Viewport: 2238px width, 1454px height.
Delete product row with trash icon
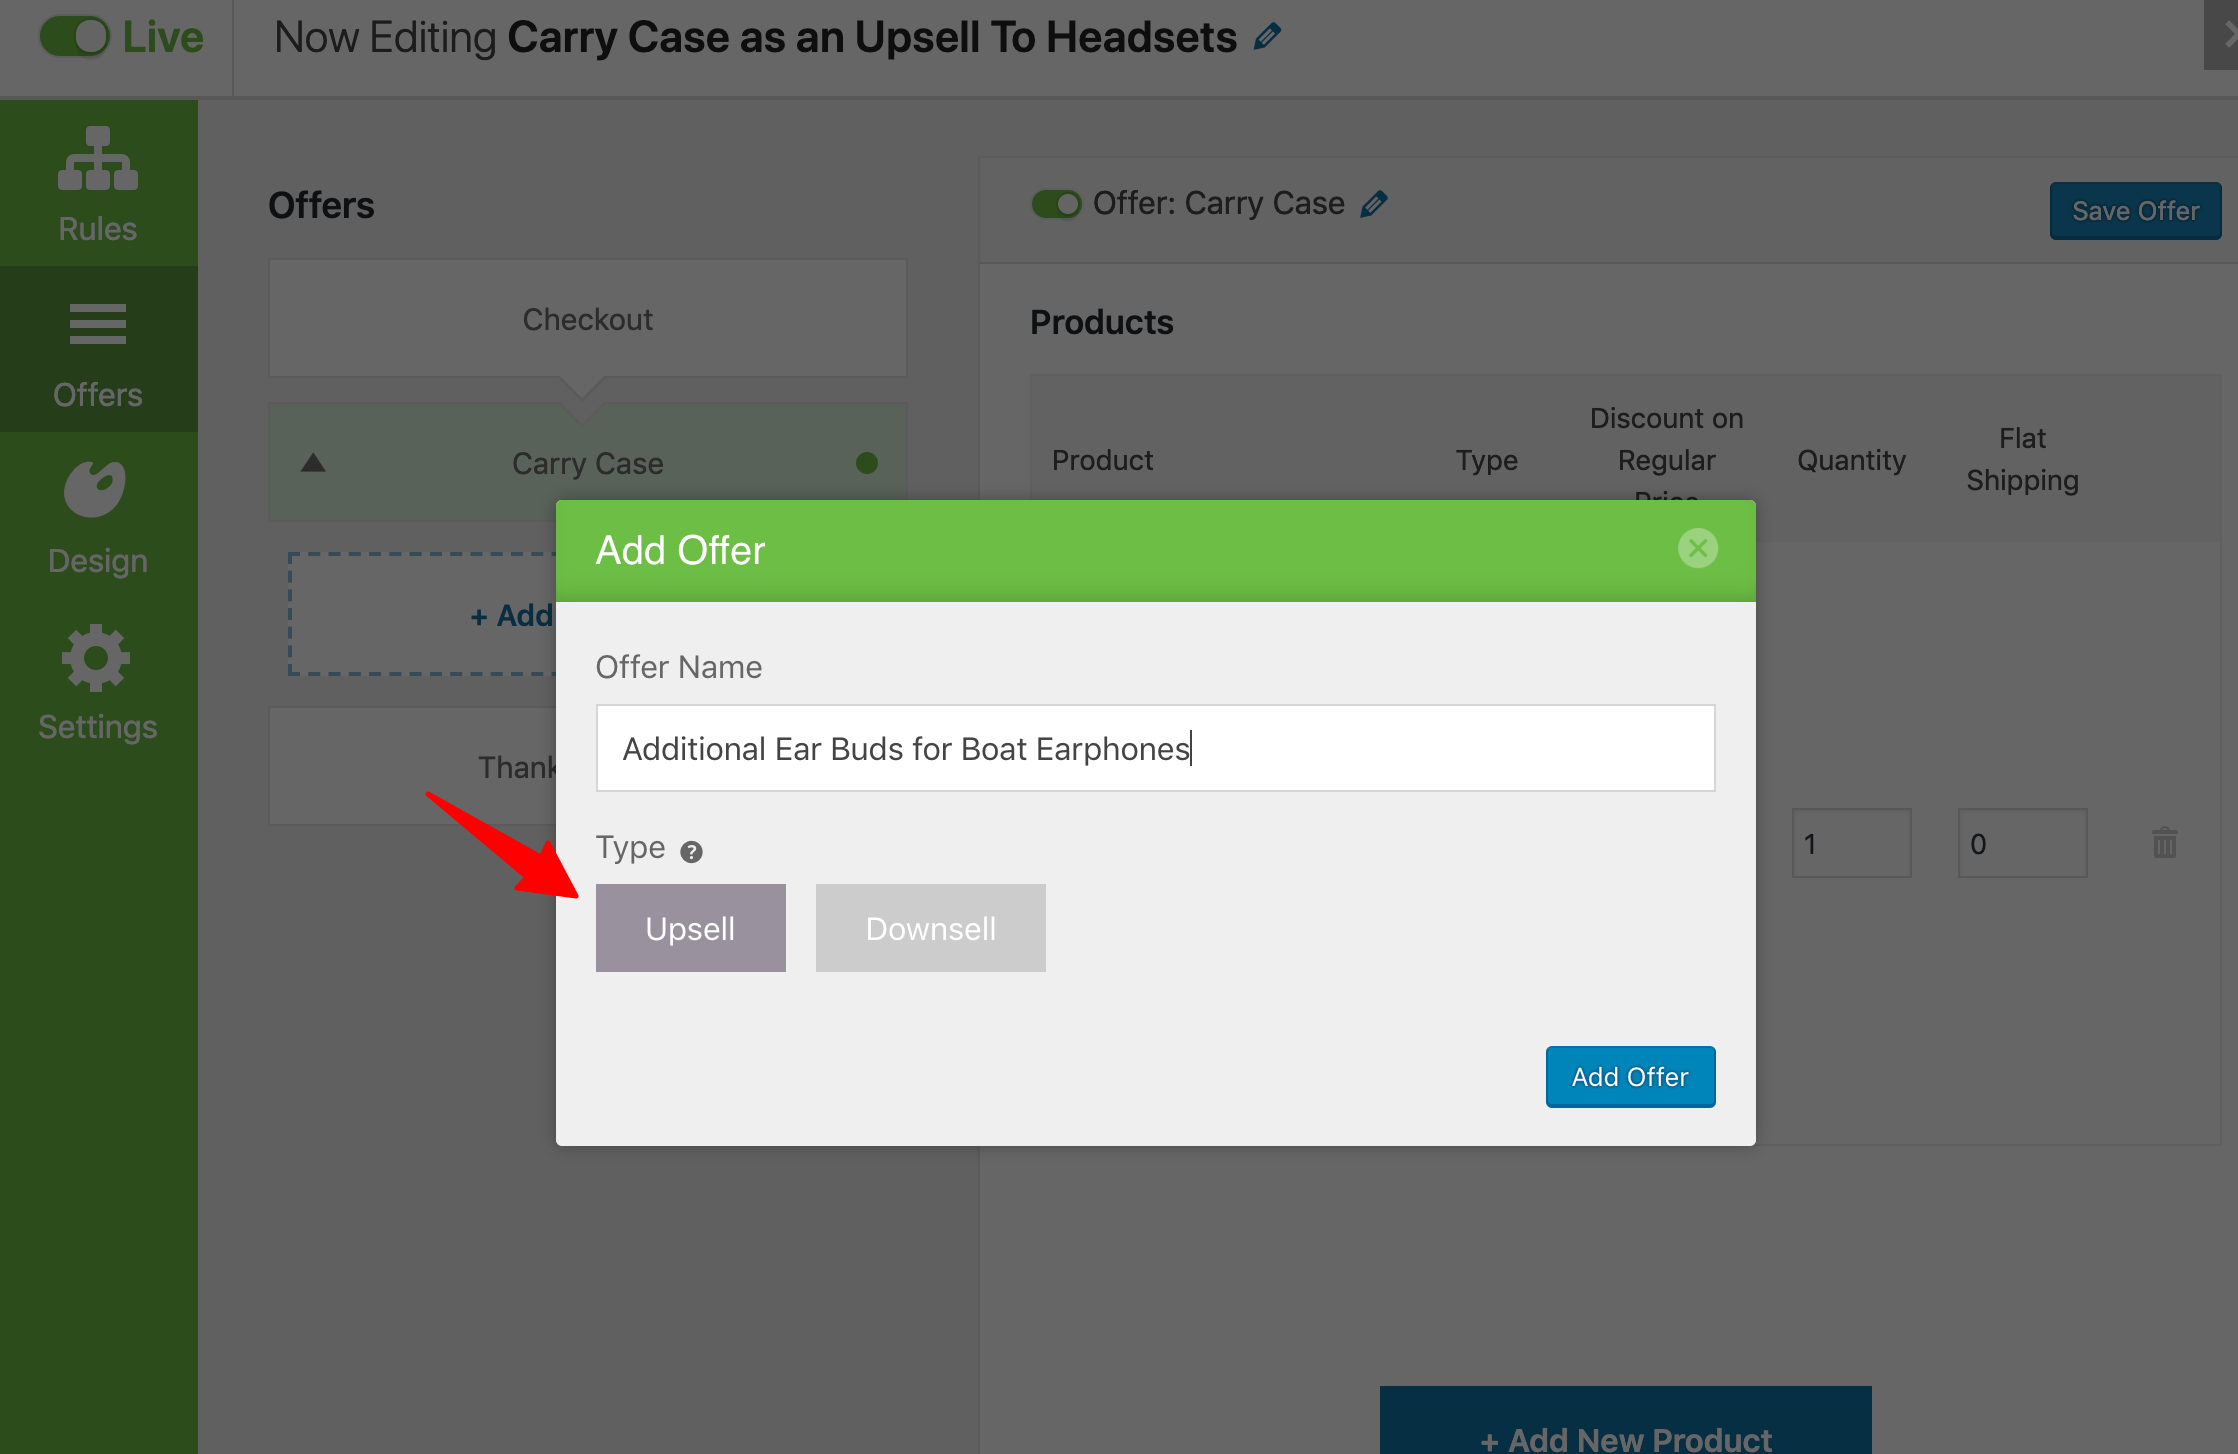[2165, 843]
